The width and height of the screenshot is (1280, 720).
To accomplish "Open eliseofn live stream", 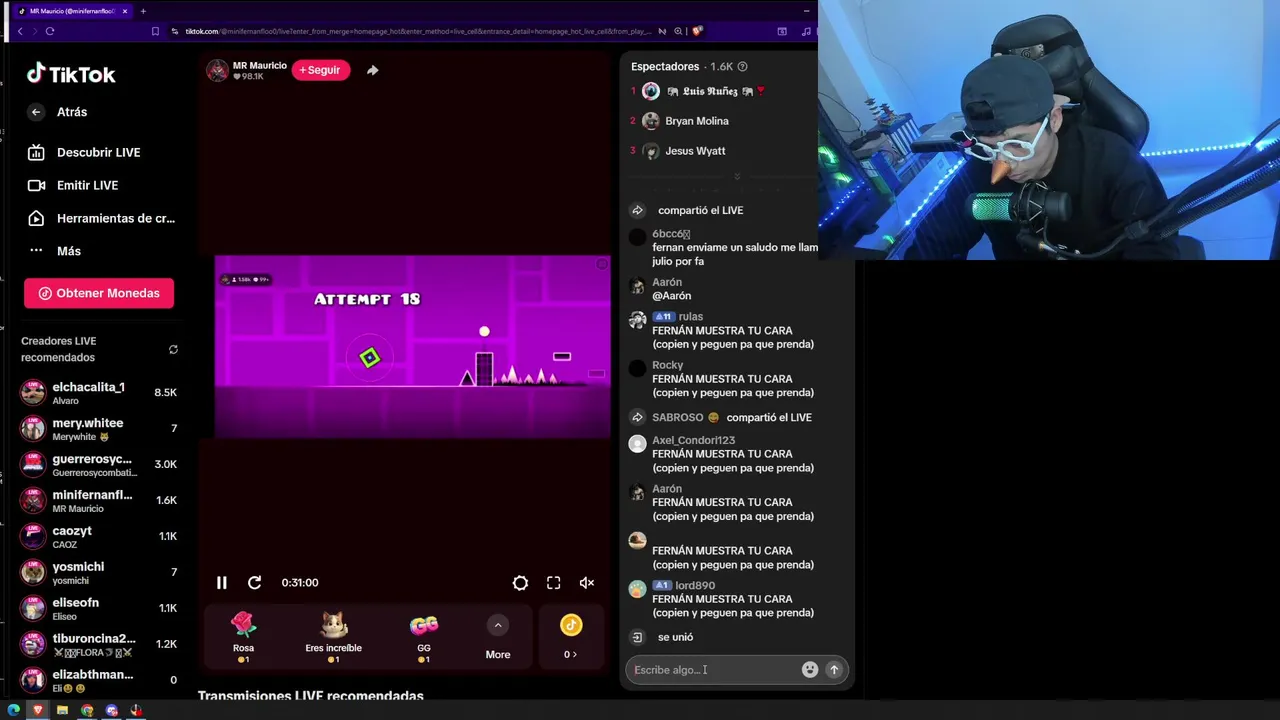I will [x=99, y=609].
